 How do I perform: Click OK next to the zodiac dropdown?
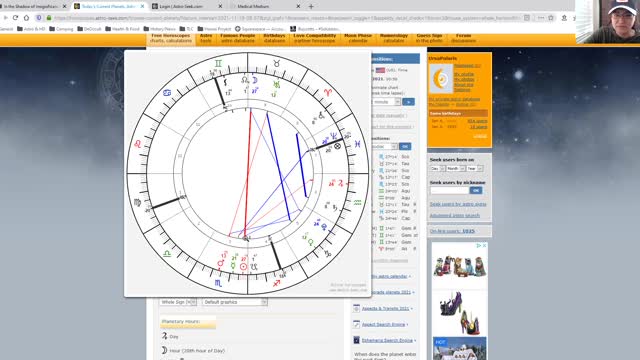click(x=405, y=146)
